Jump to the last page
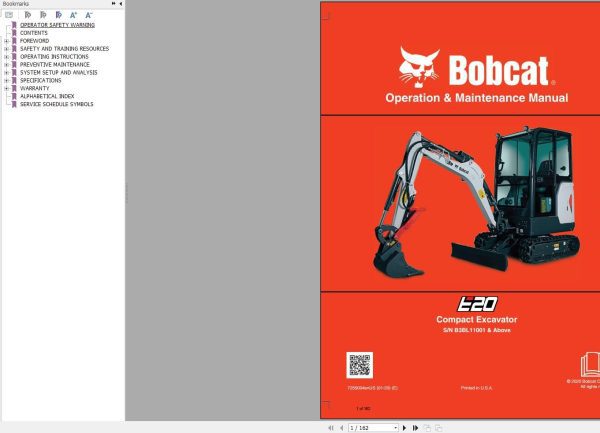Image resolution: width=600 pixels, height=433 pixels. pyautogui.click(x=415, y=428)
